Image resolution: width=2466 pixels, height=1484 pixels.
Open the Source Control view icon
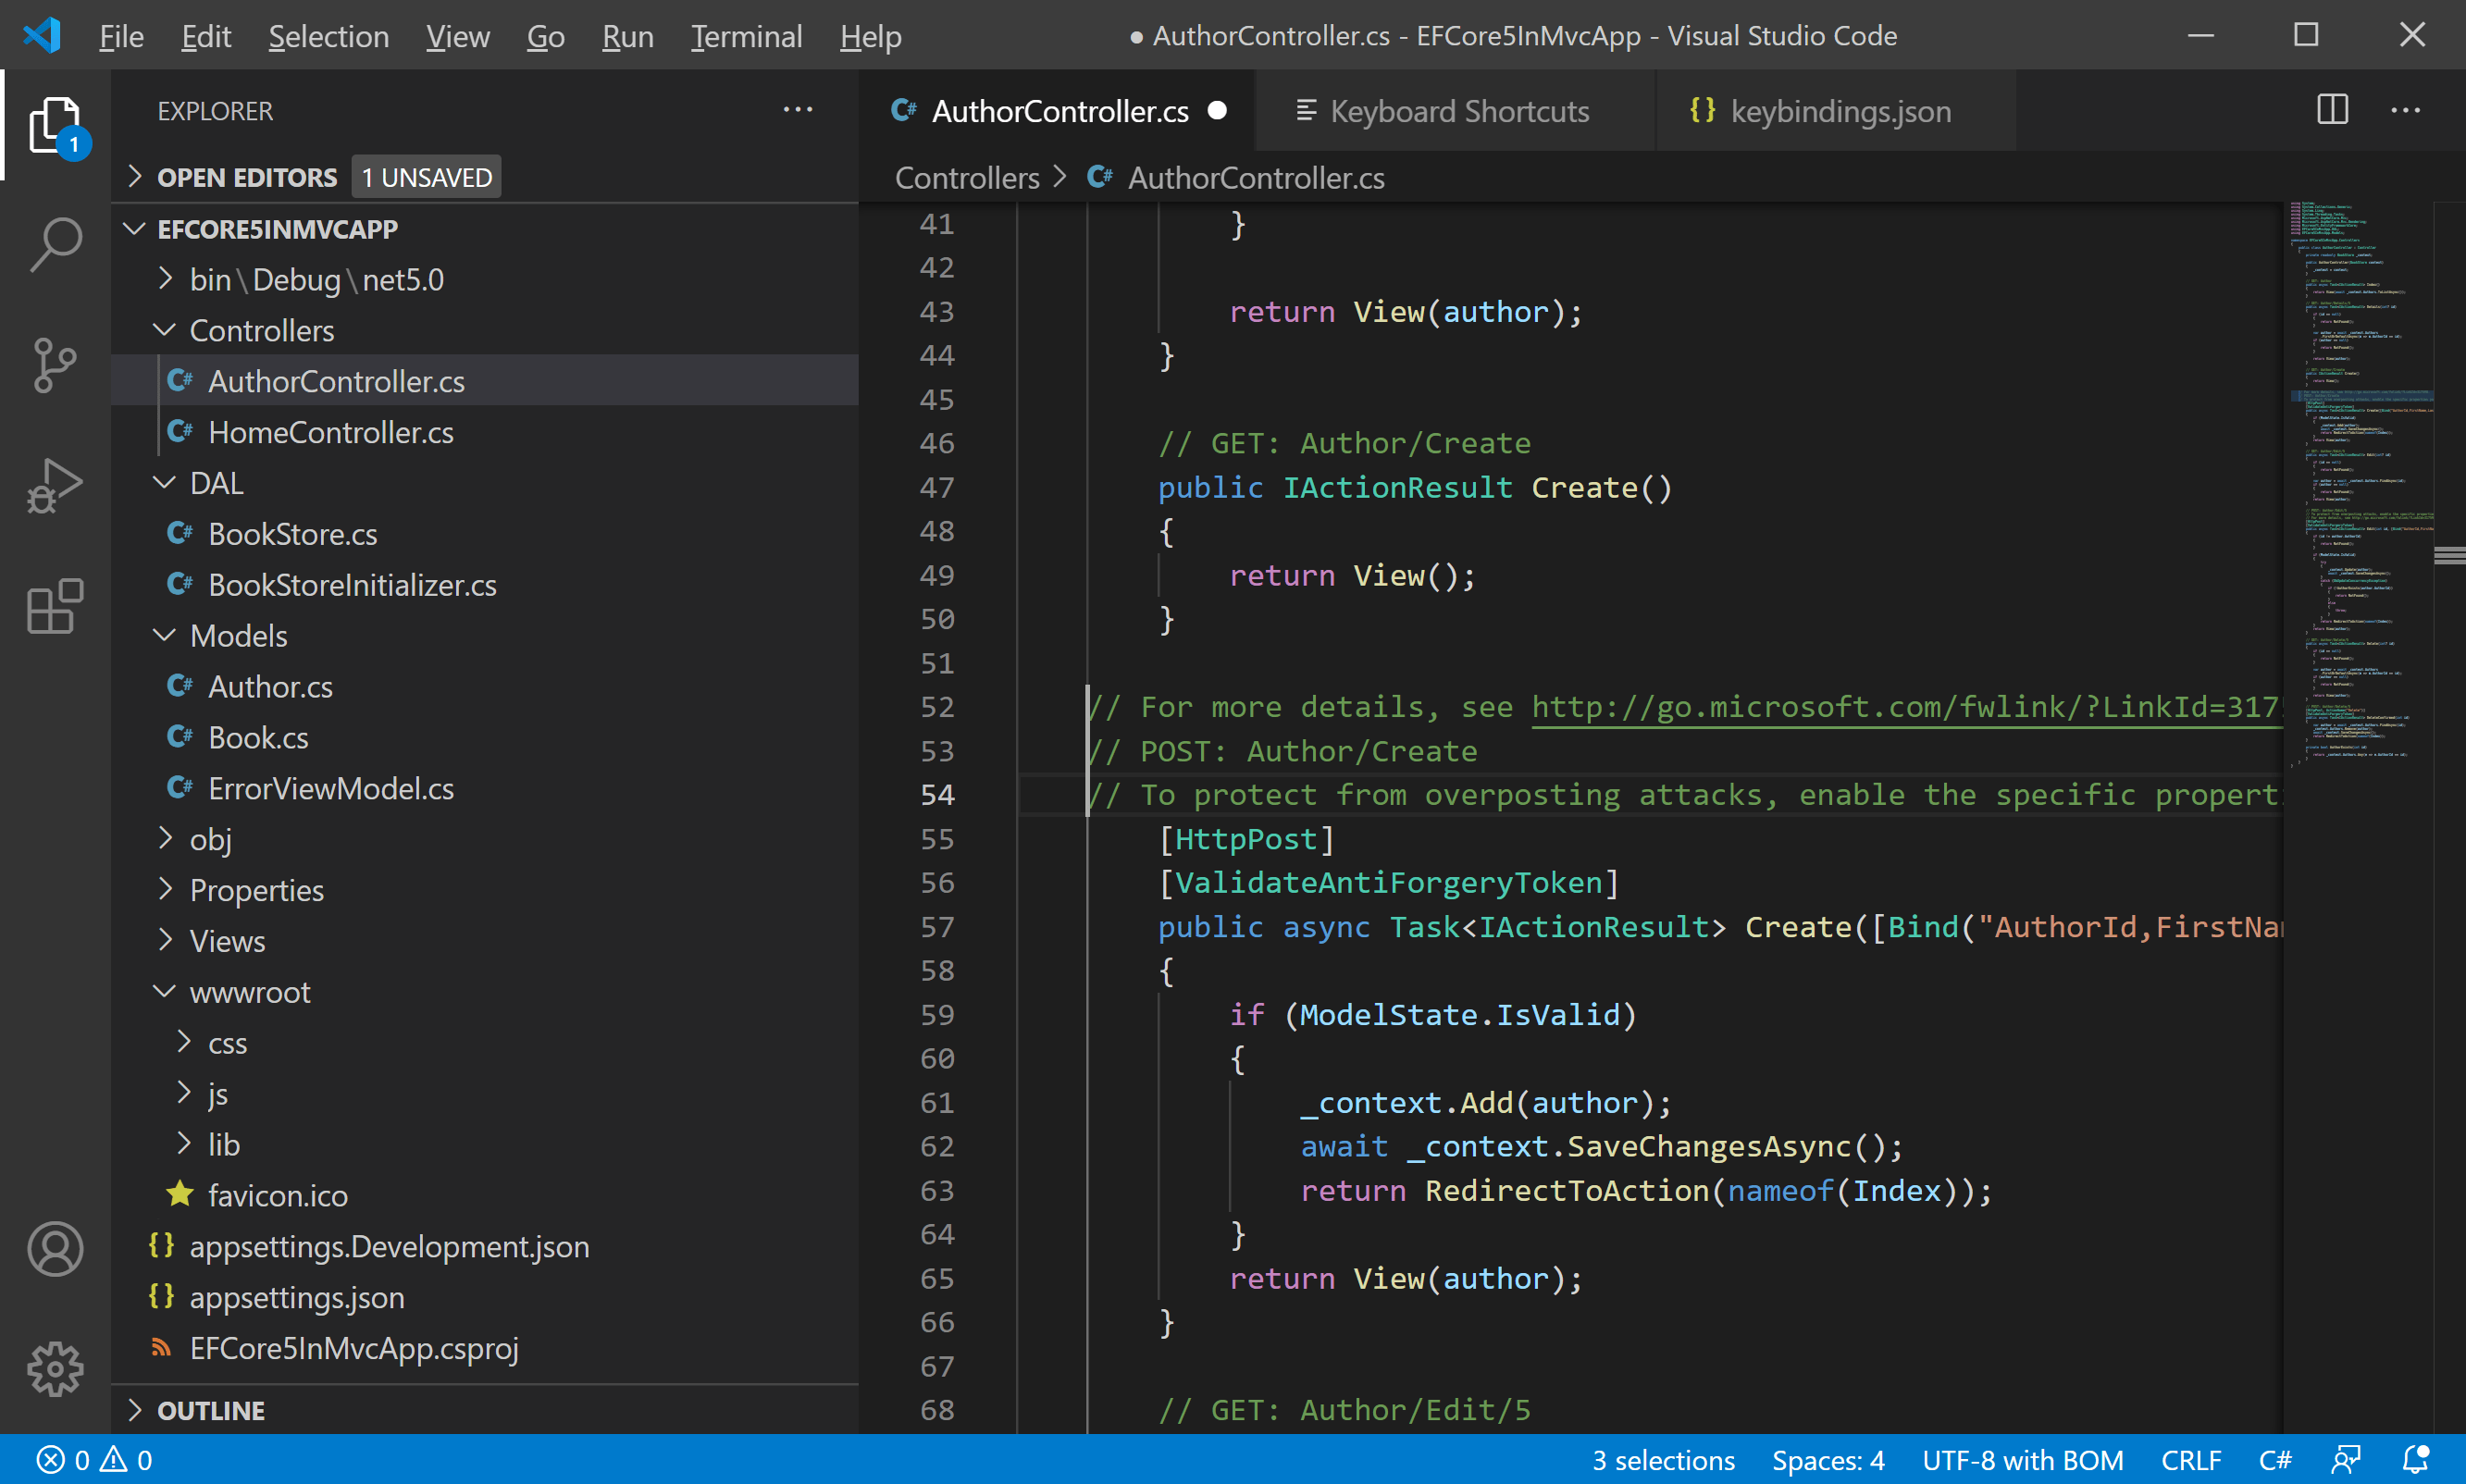[x=56, y=365]
